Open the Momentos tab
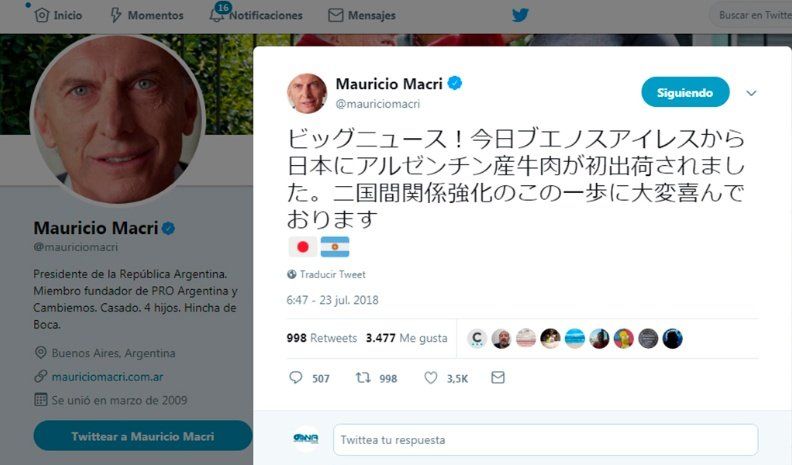 point(147,15)
